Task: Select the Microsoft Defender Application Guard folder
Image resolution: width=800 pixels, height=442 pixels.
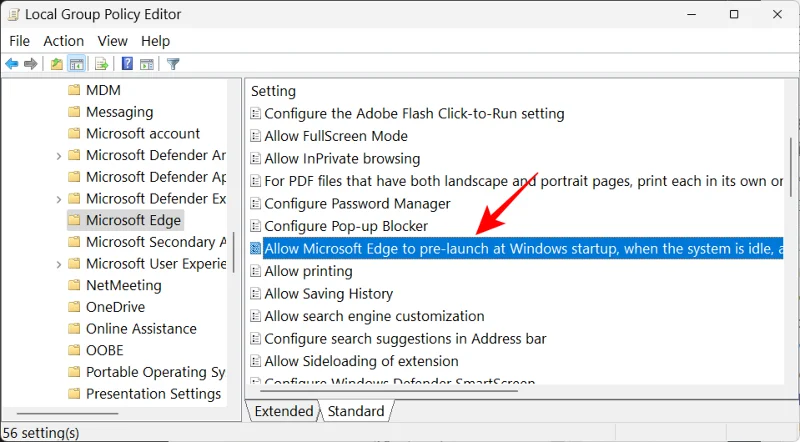Action: click(x=147, y=177)
